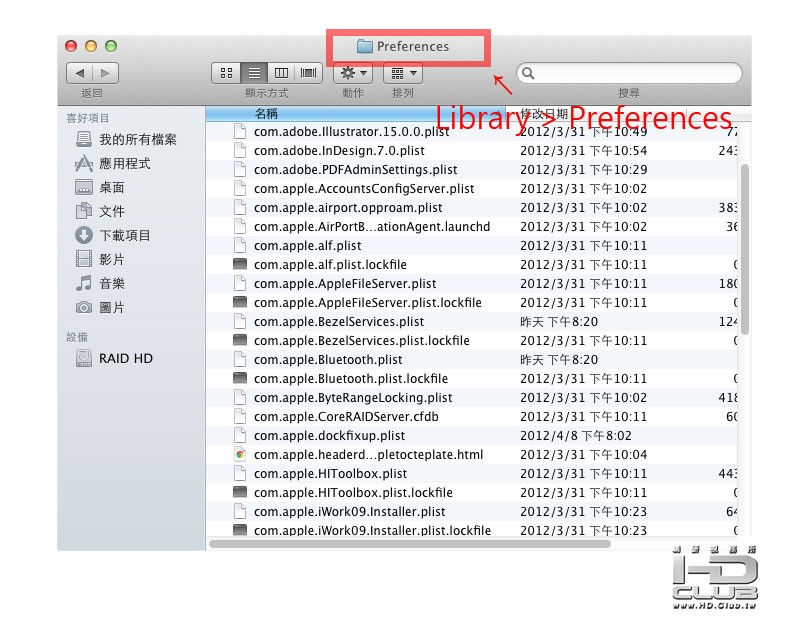Image resolution: width=809 pixels, height=630 pixels.
Task: Switch to Cover Flow view
Action: 309,73
